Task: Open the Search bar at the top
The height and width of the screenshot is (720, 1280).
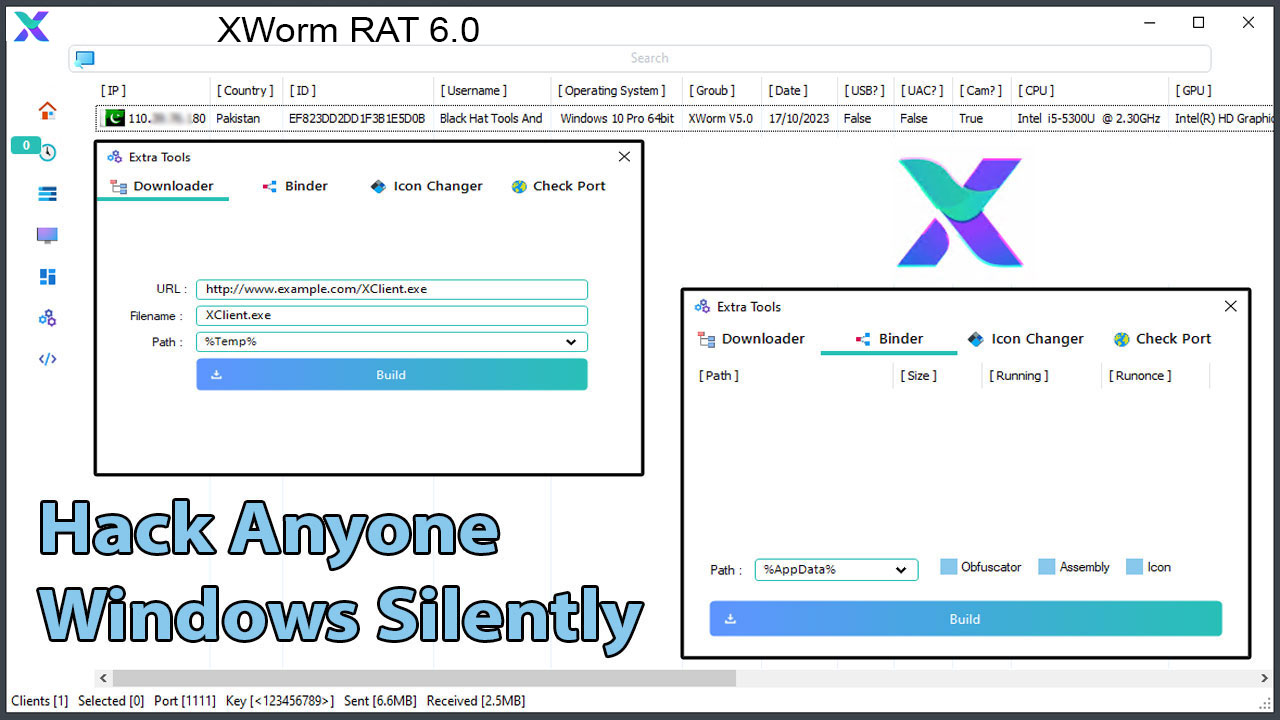Action: (x=649, y=58)
